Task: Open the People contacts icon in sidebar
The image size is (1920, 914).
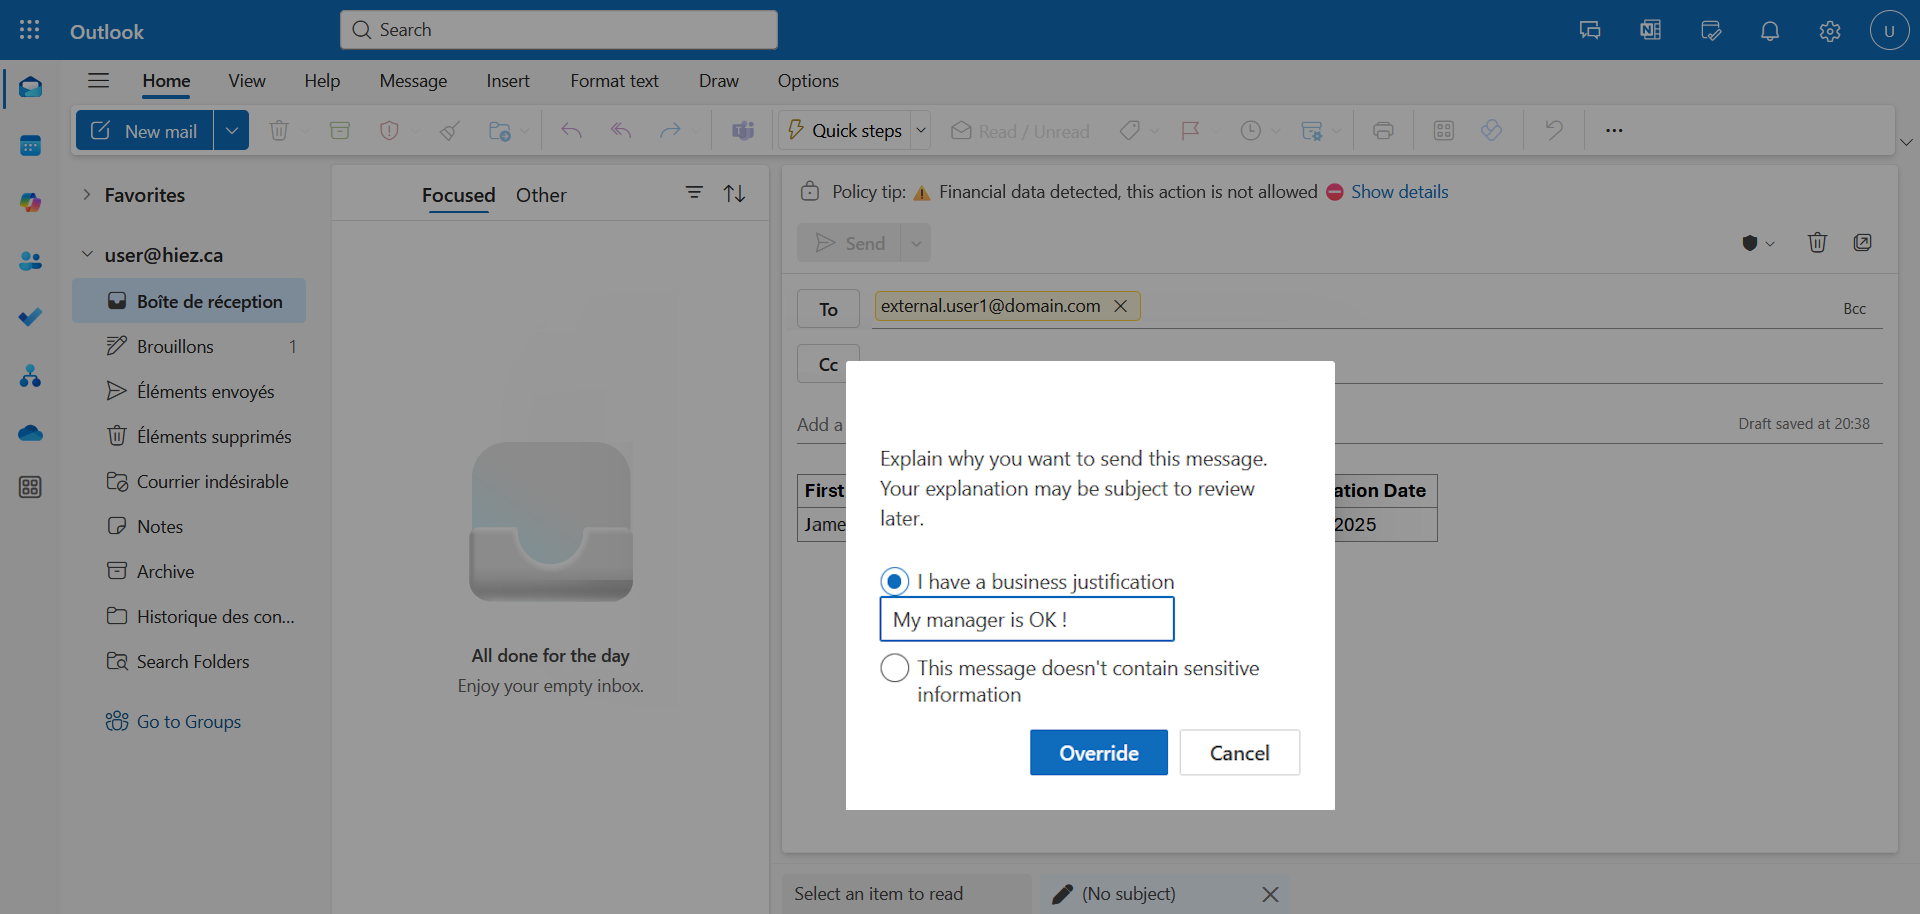Action: click(30, 261)
